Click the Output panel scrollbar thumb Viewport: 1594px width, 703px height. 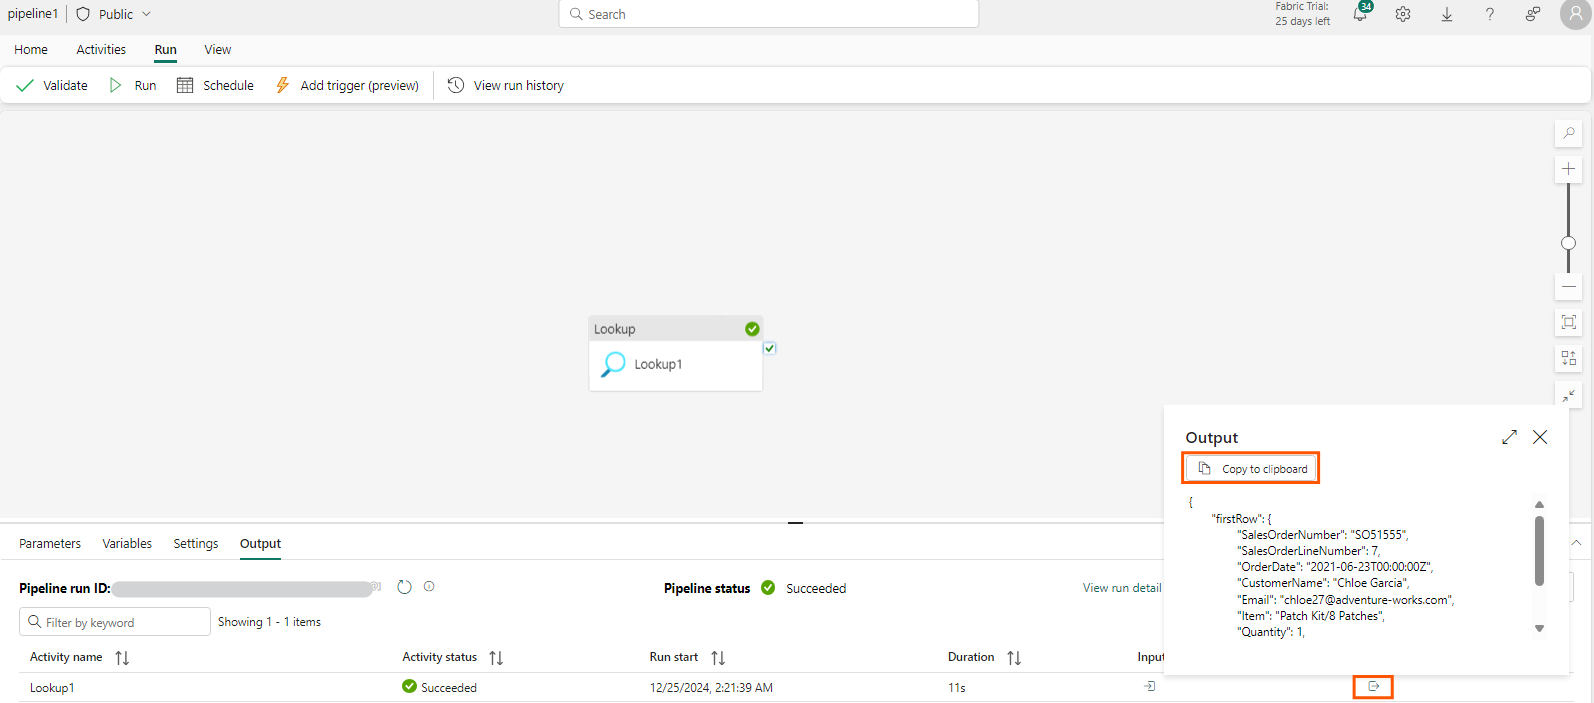[1539, 550]
